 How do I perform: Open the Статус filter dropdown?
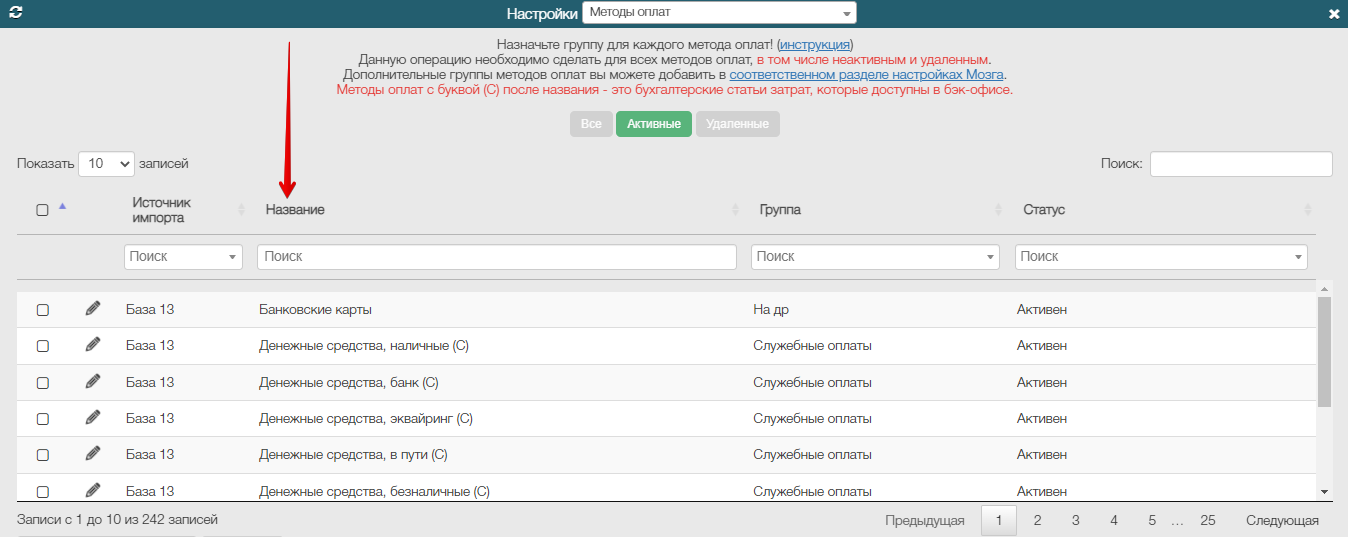[1161, 257]
